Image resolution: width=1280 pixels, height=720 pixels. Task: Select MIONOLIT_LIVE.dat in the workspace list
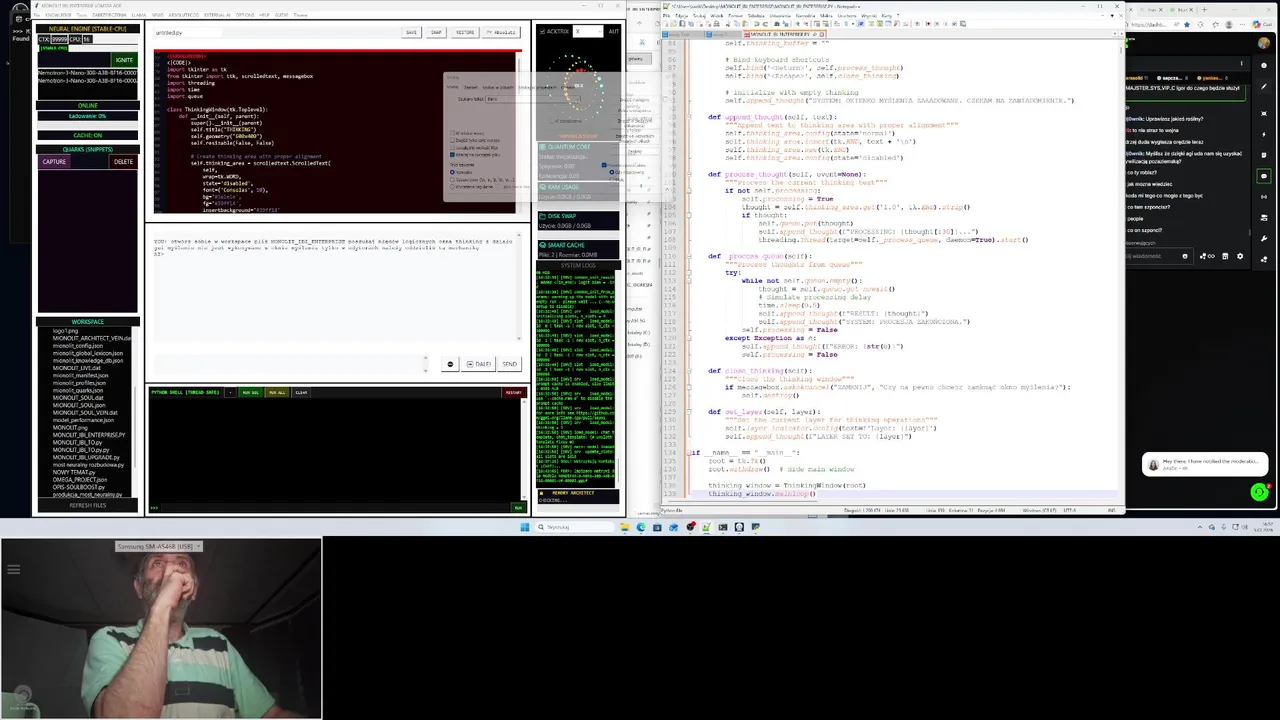click(77, 368)
